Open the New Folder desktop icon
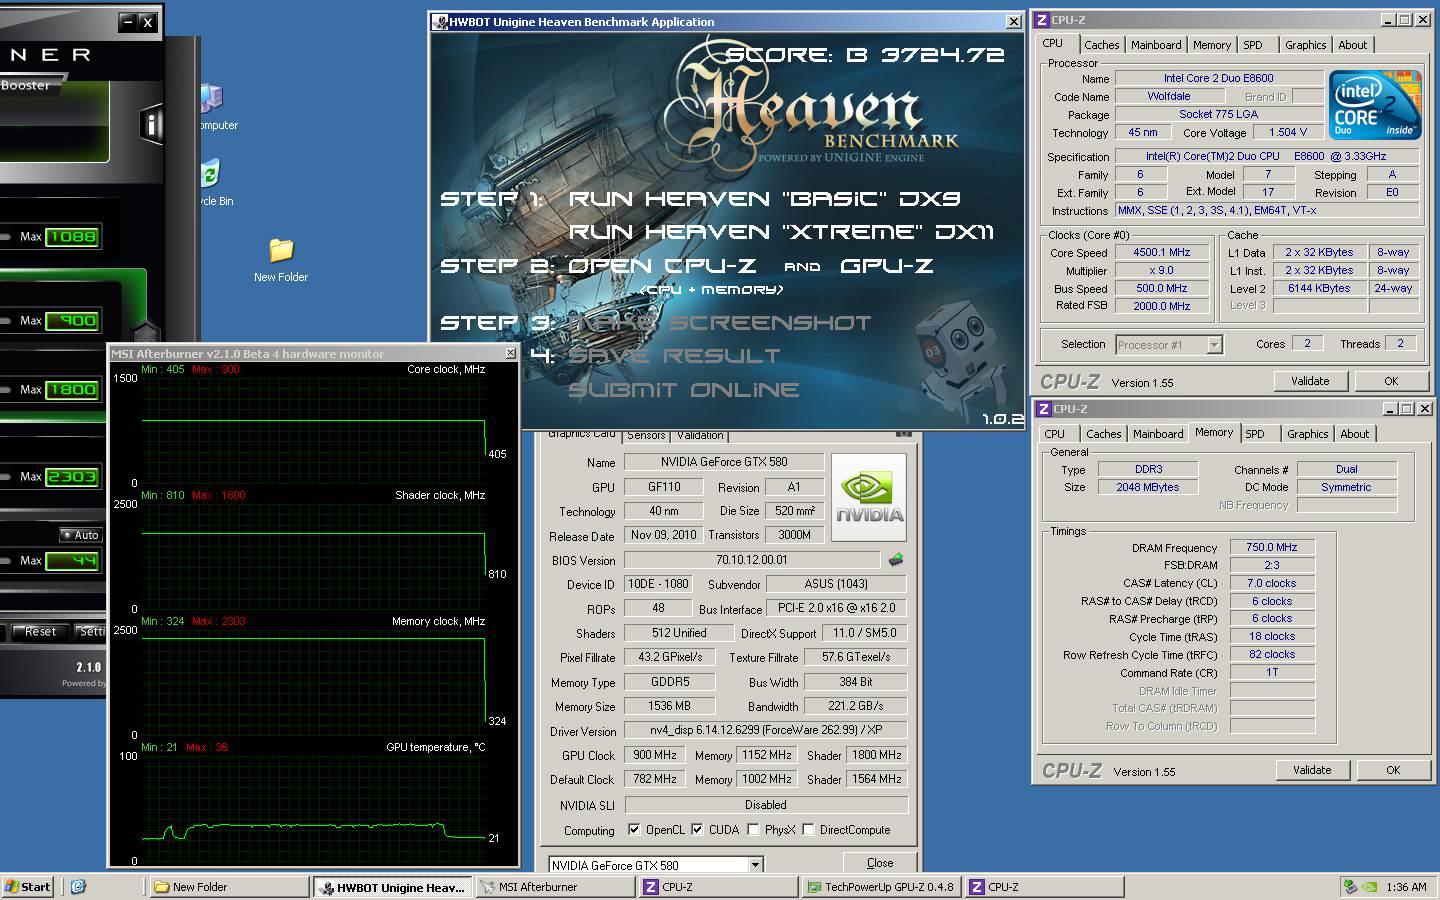The image size is (1440, 900). click(x=281, y=260)
